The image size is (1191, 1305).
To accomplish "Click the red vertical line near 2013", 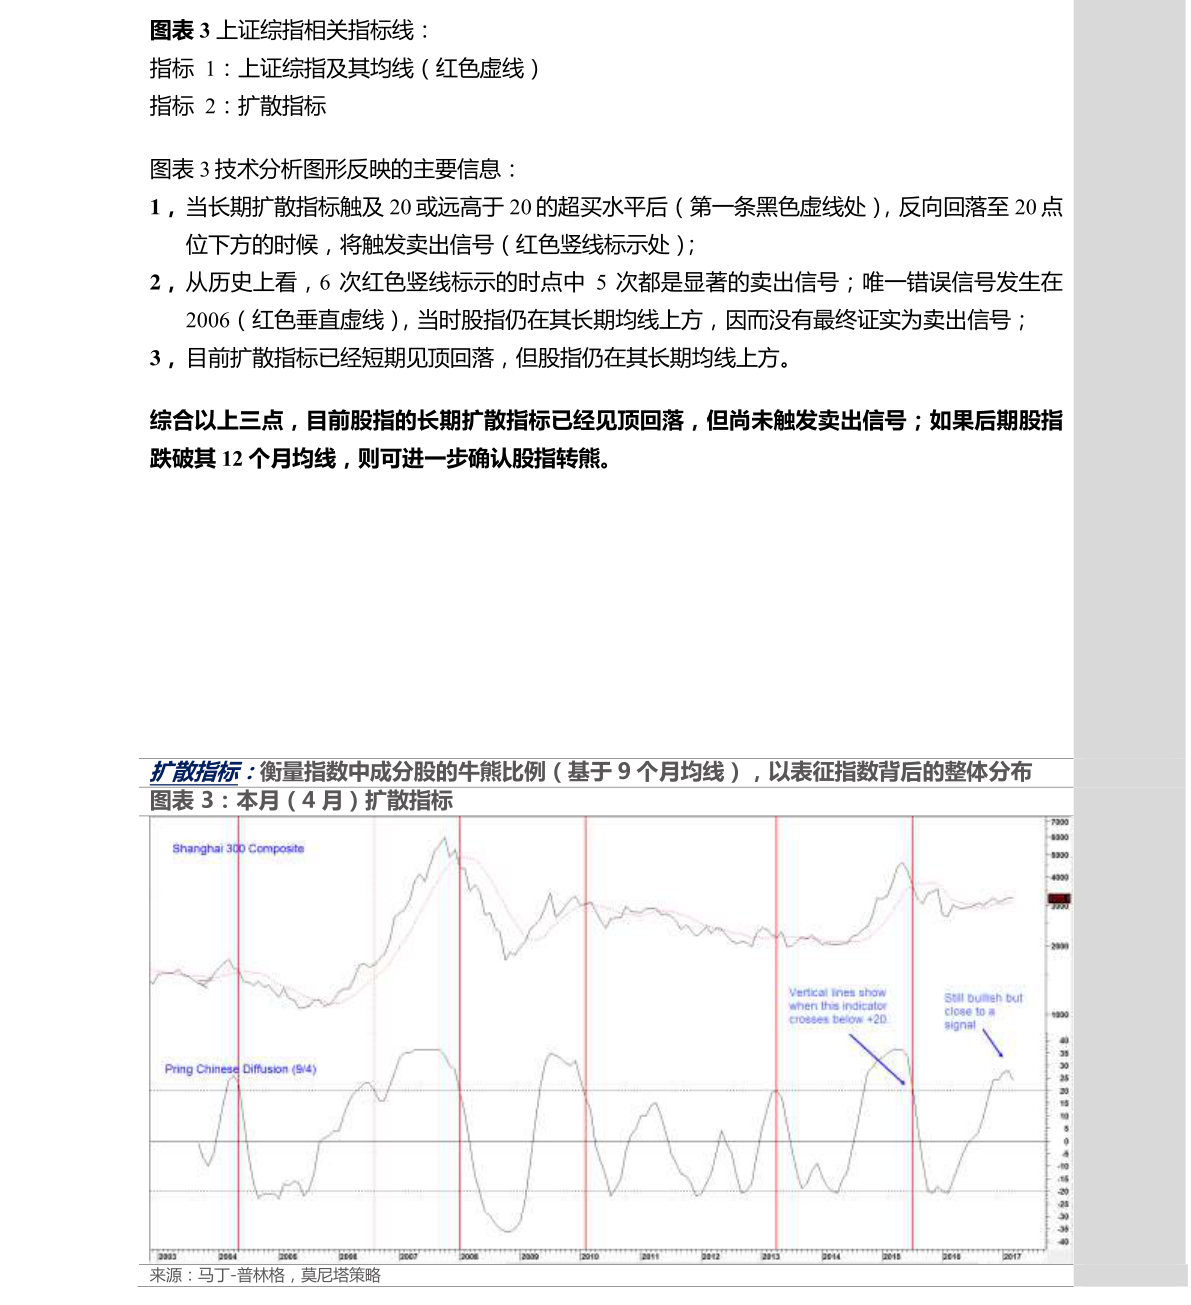I will point(776,1033).
